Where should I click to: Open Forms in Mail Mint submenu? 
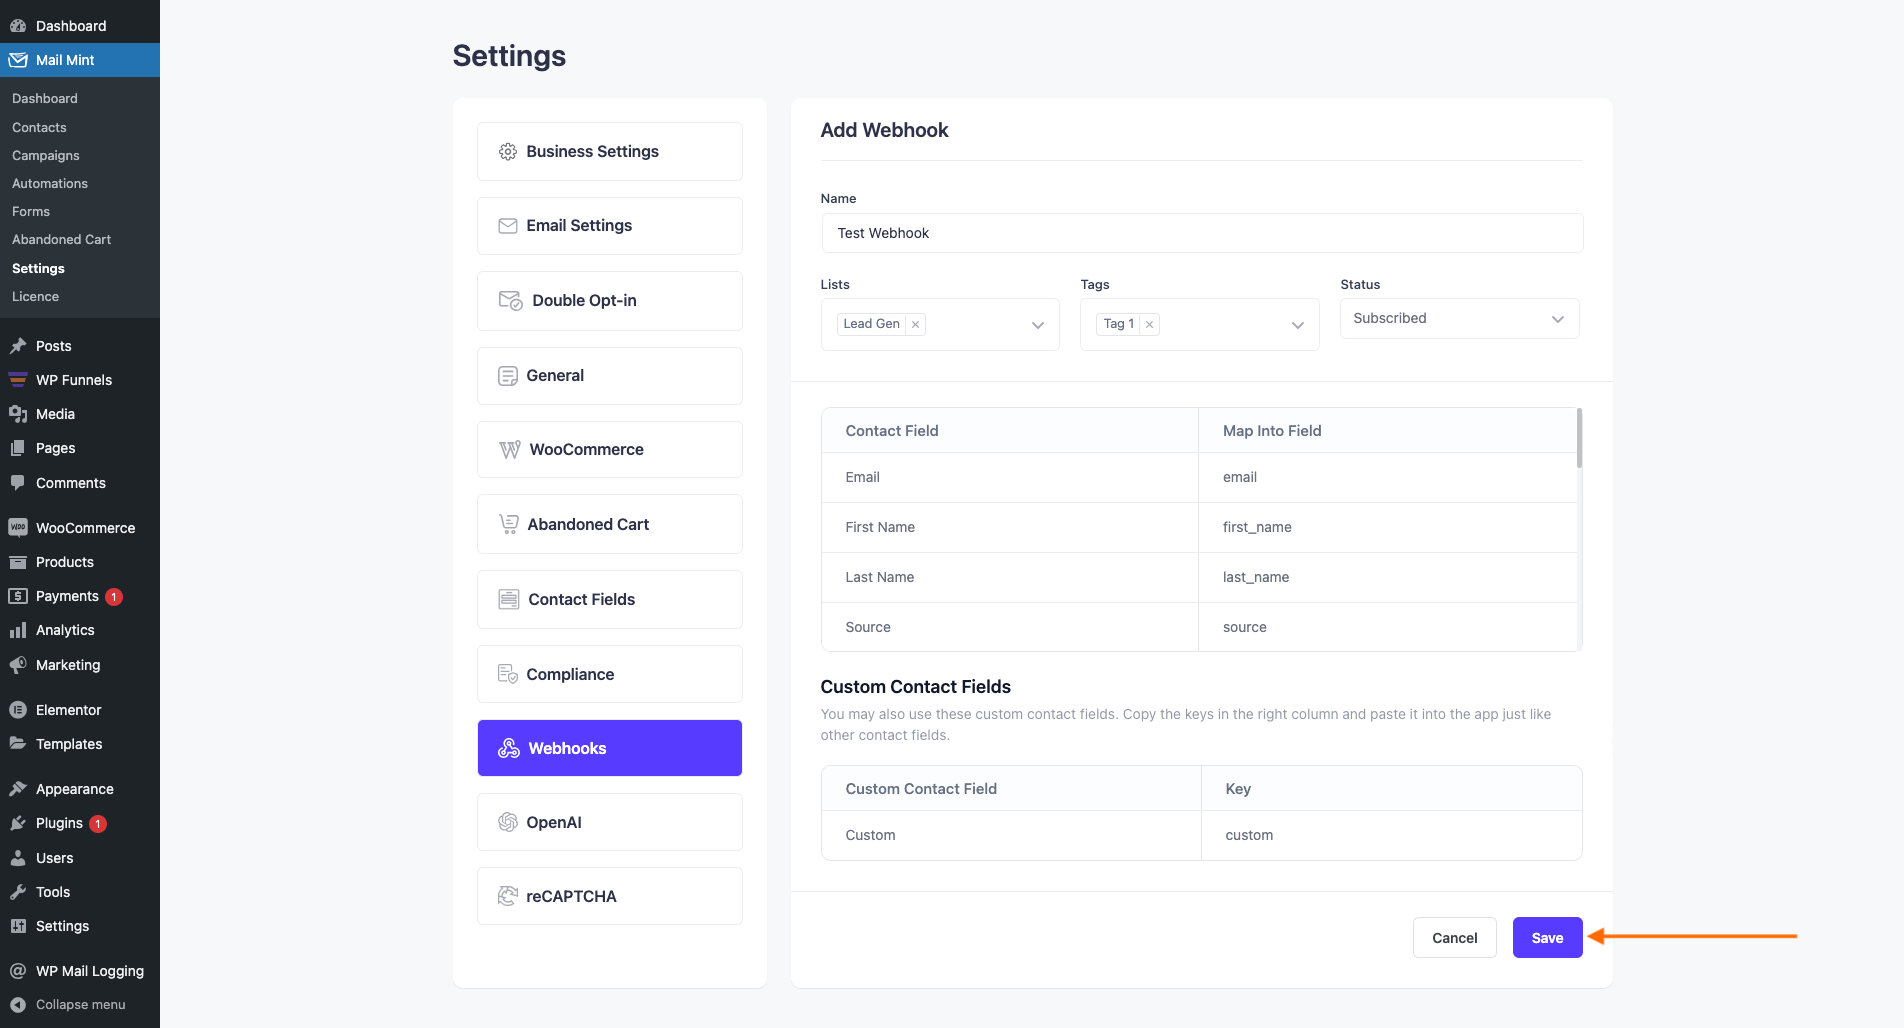click(31, 211)
